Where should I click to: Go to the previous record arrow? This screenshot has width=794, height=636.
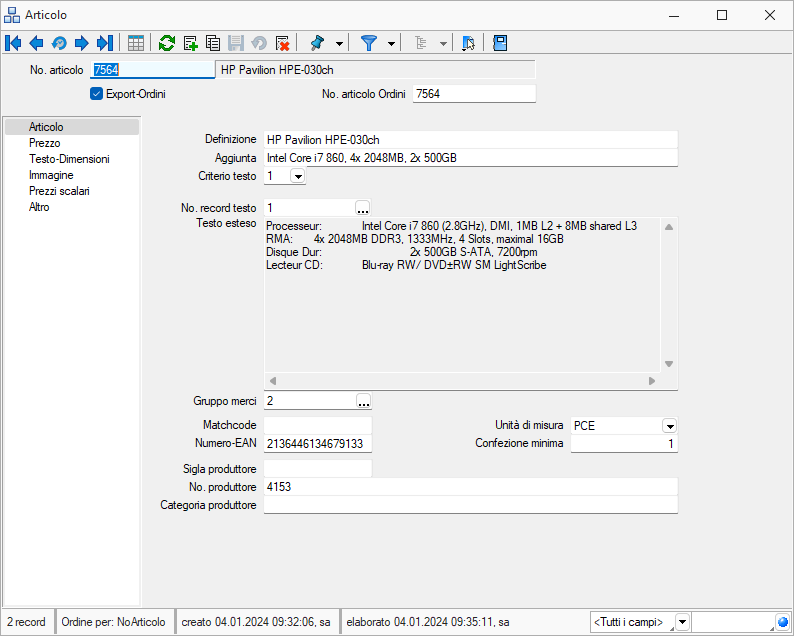click(x=36, y=43)
